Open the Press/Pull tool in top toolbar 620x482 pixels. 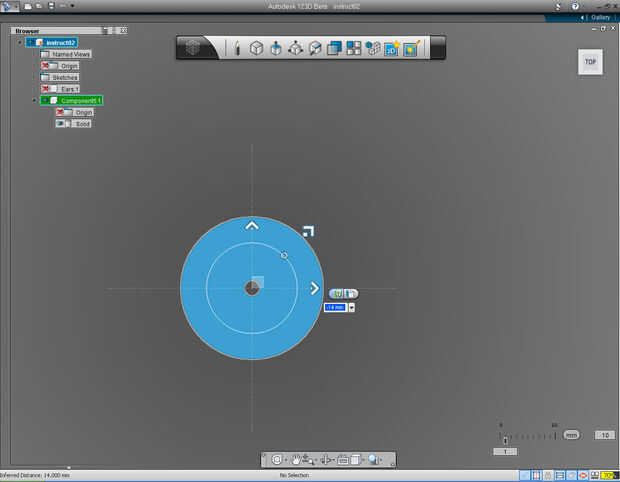(276, 49)
